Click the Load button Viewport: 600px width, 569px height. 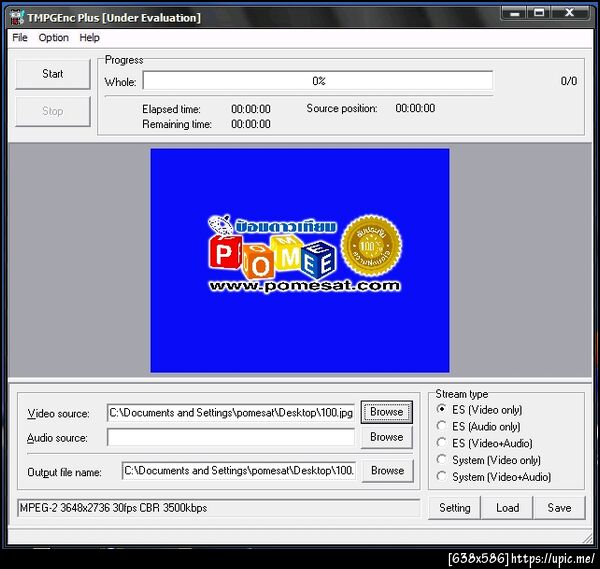[507, 508]
